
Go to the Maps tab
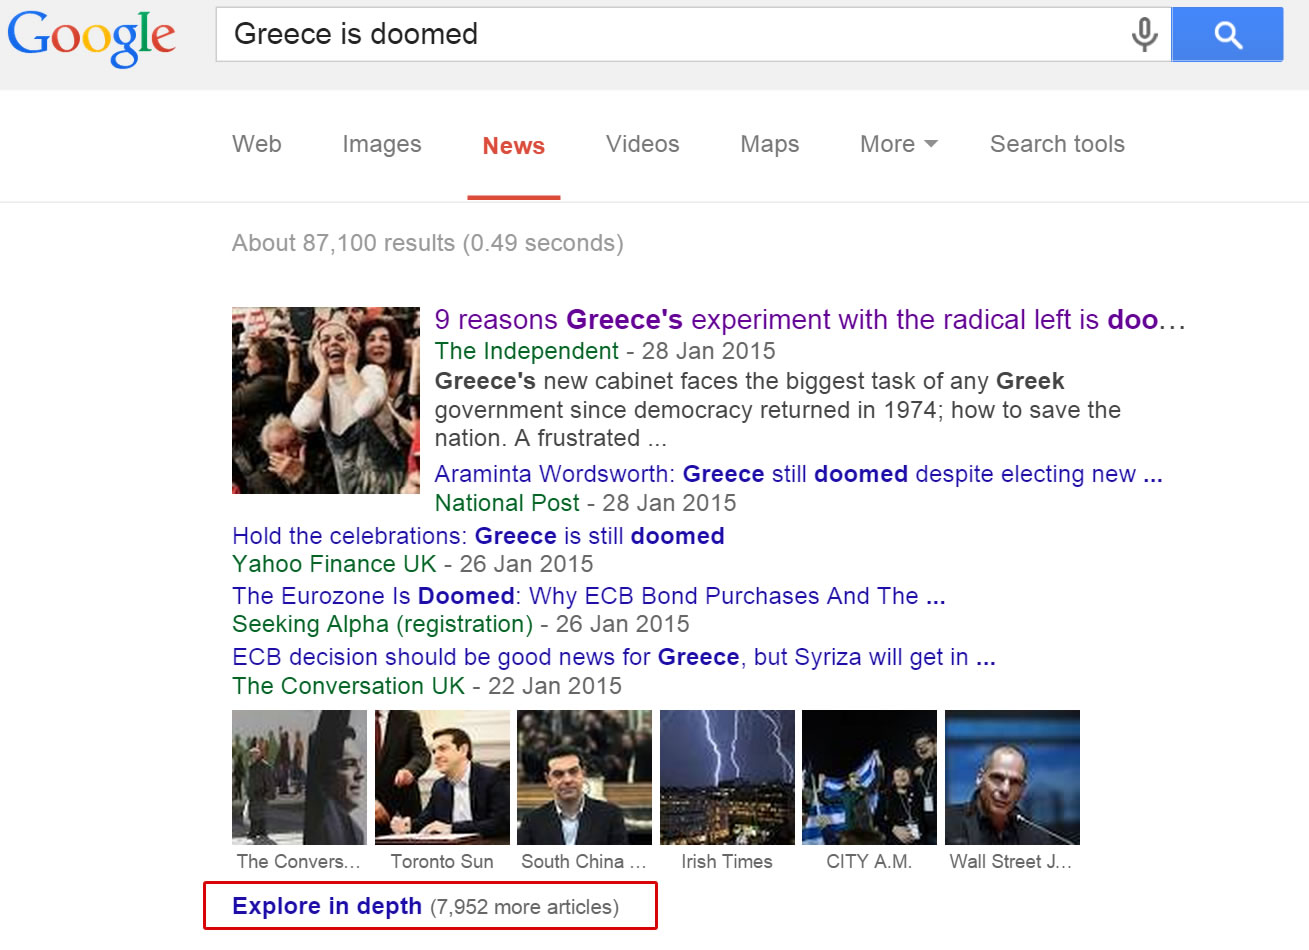(769, 144)
